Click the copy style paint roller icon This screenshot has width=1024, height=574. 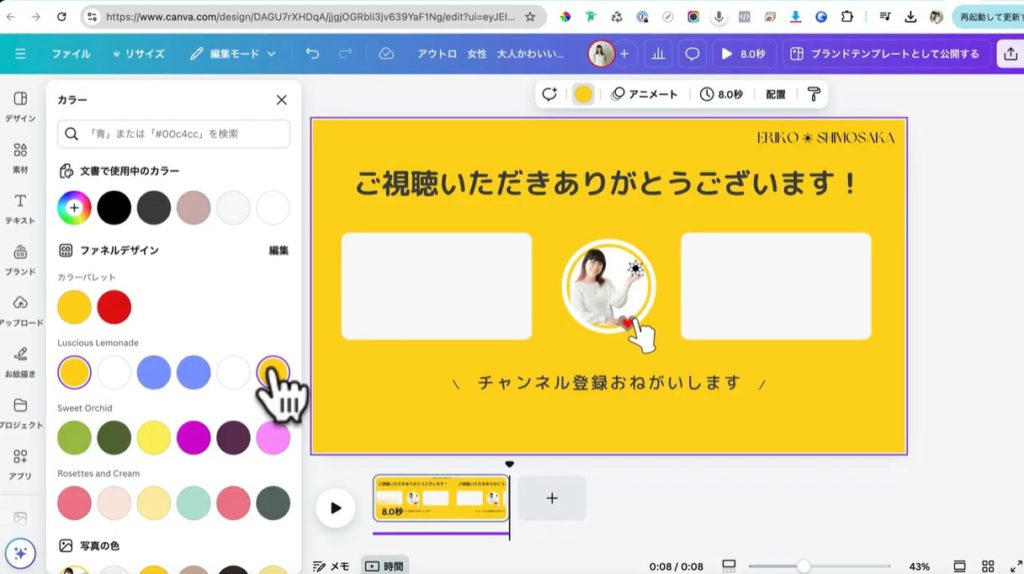tap(814, 94)
